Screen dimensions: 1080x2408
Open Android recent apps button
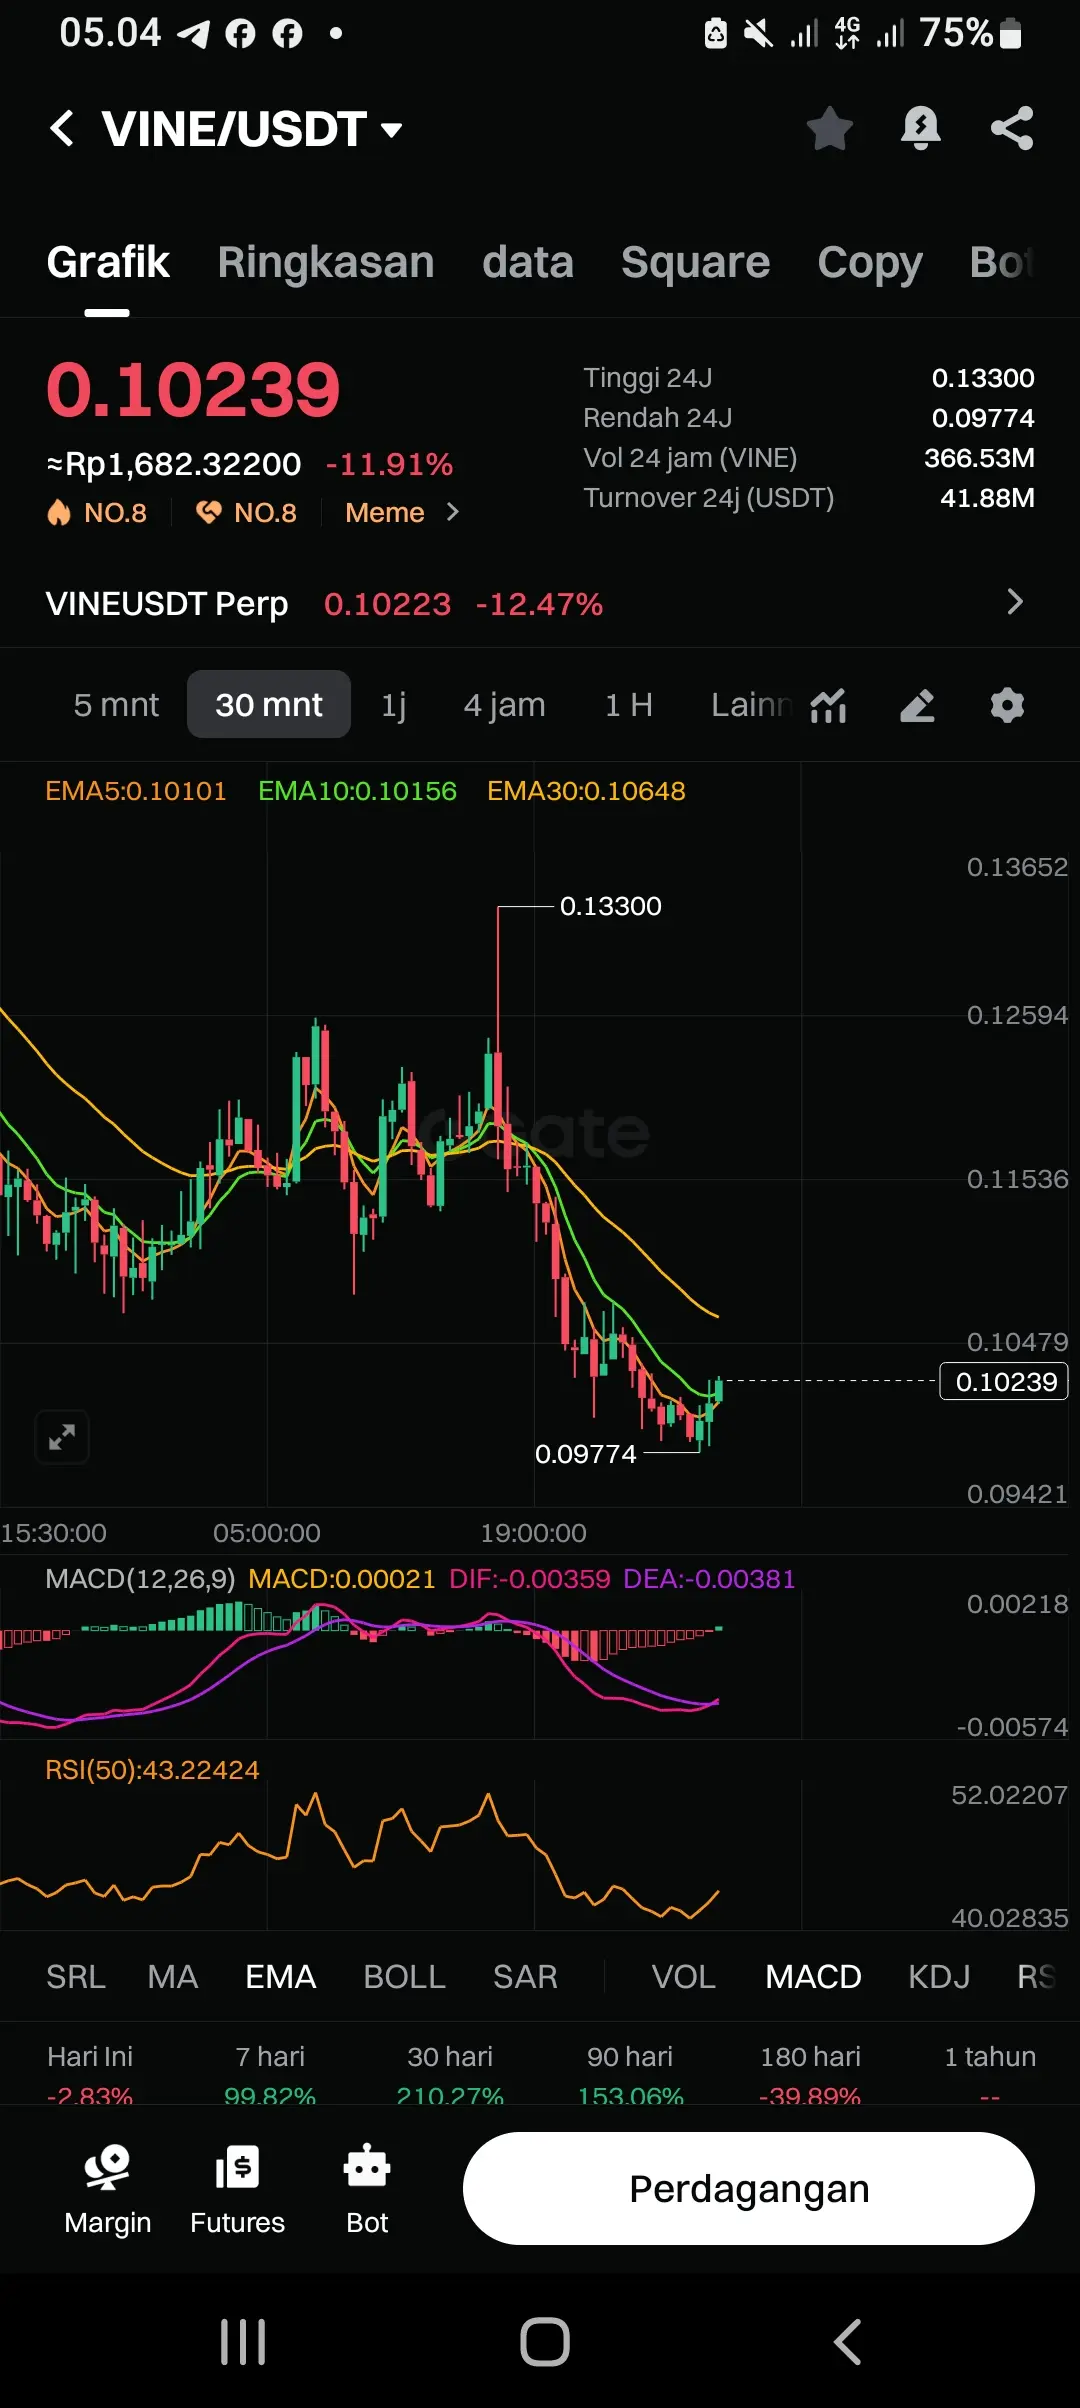point(243,2342)
